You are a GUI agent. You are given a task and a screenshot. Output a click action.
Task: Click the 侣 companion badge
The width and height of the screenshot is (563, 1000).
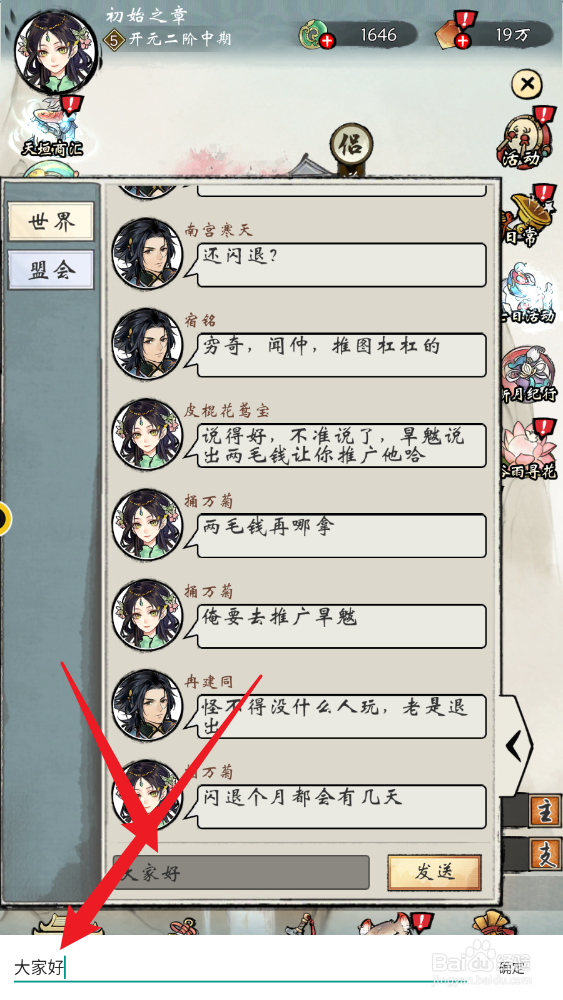[351, 145]
